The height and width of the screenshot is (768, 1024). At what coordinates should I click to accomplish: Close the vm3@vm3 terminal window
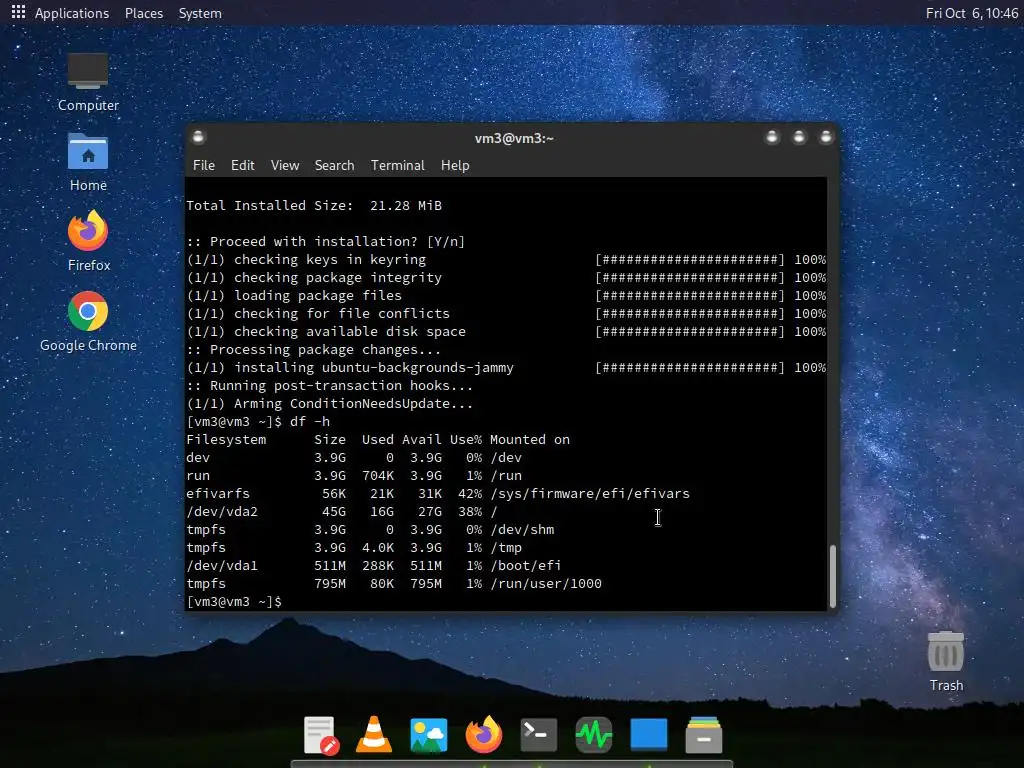pos(825,137)
